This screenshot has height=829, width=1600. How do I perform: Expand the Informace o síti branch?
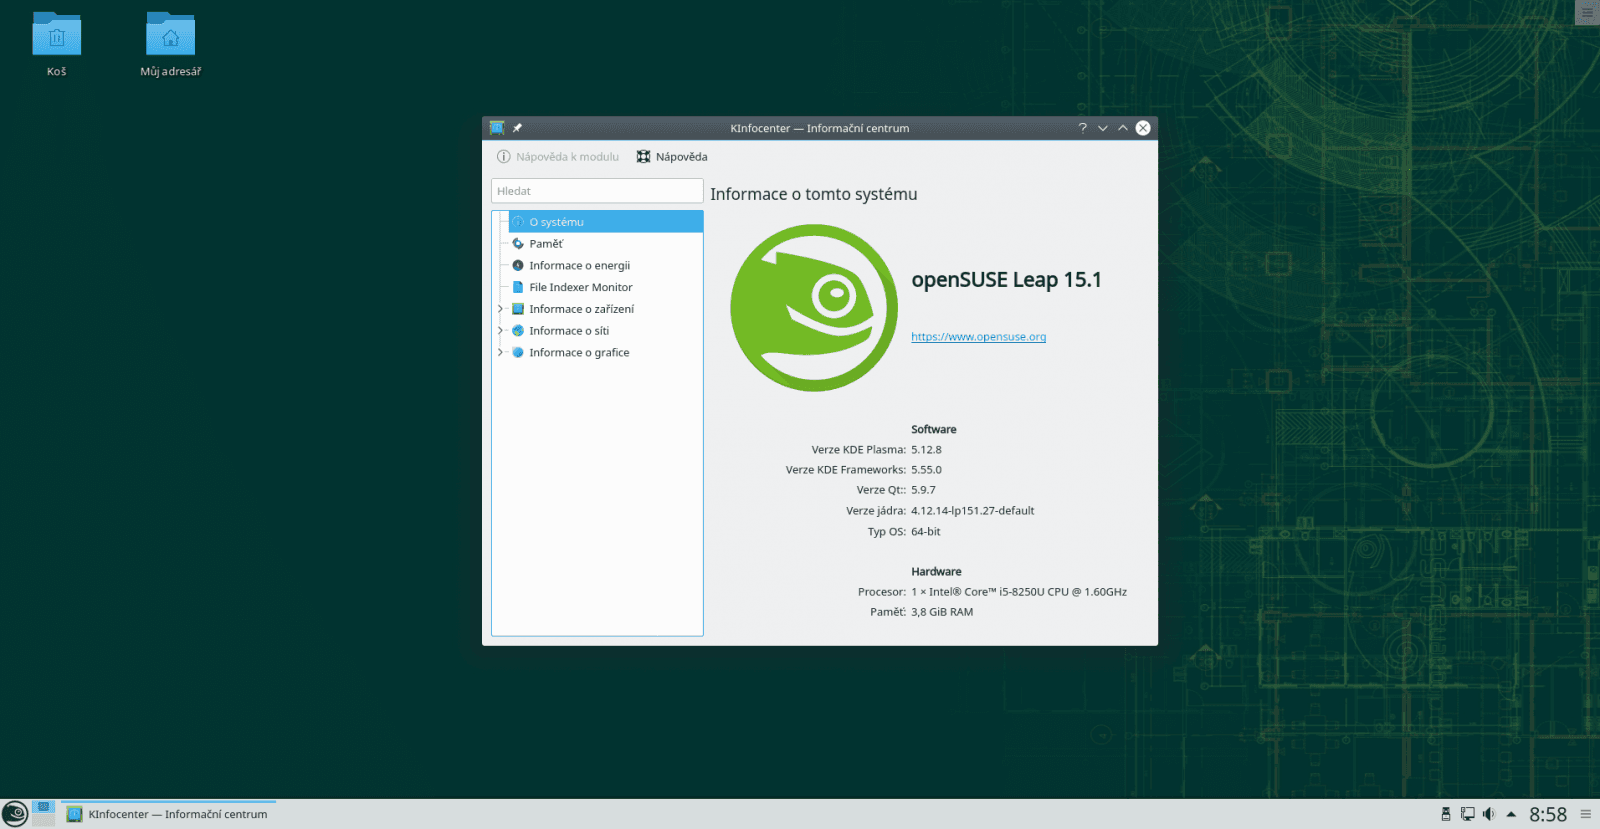pos(500,331)
